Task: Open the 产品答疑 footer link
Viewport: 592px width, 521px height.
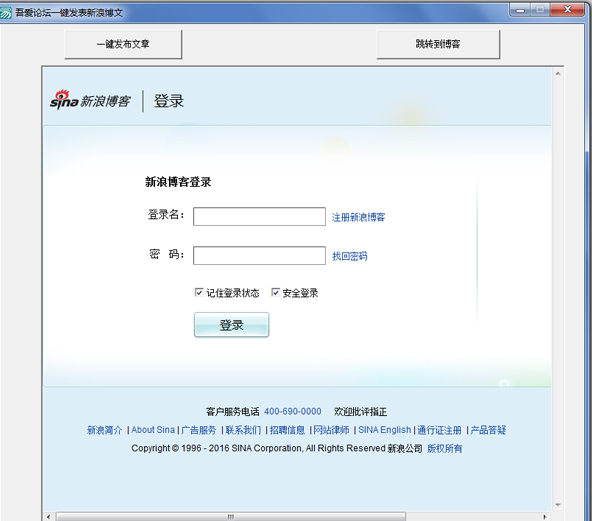Action: 488,430
